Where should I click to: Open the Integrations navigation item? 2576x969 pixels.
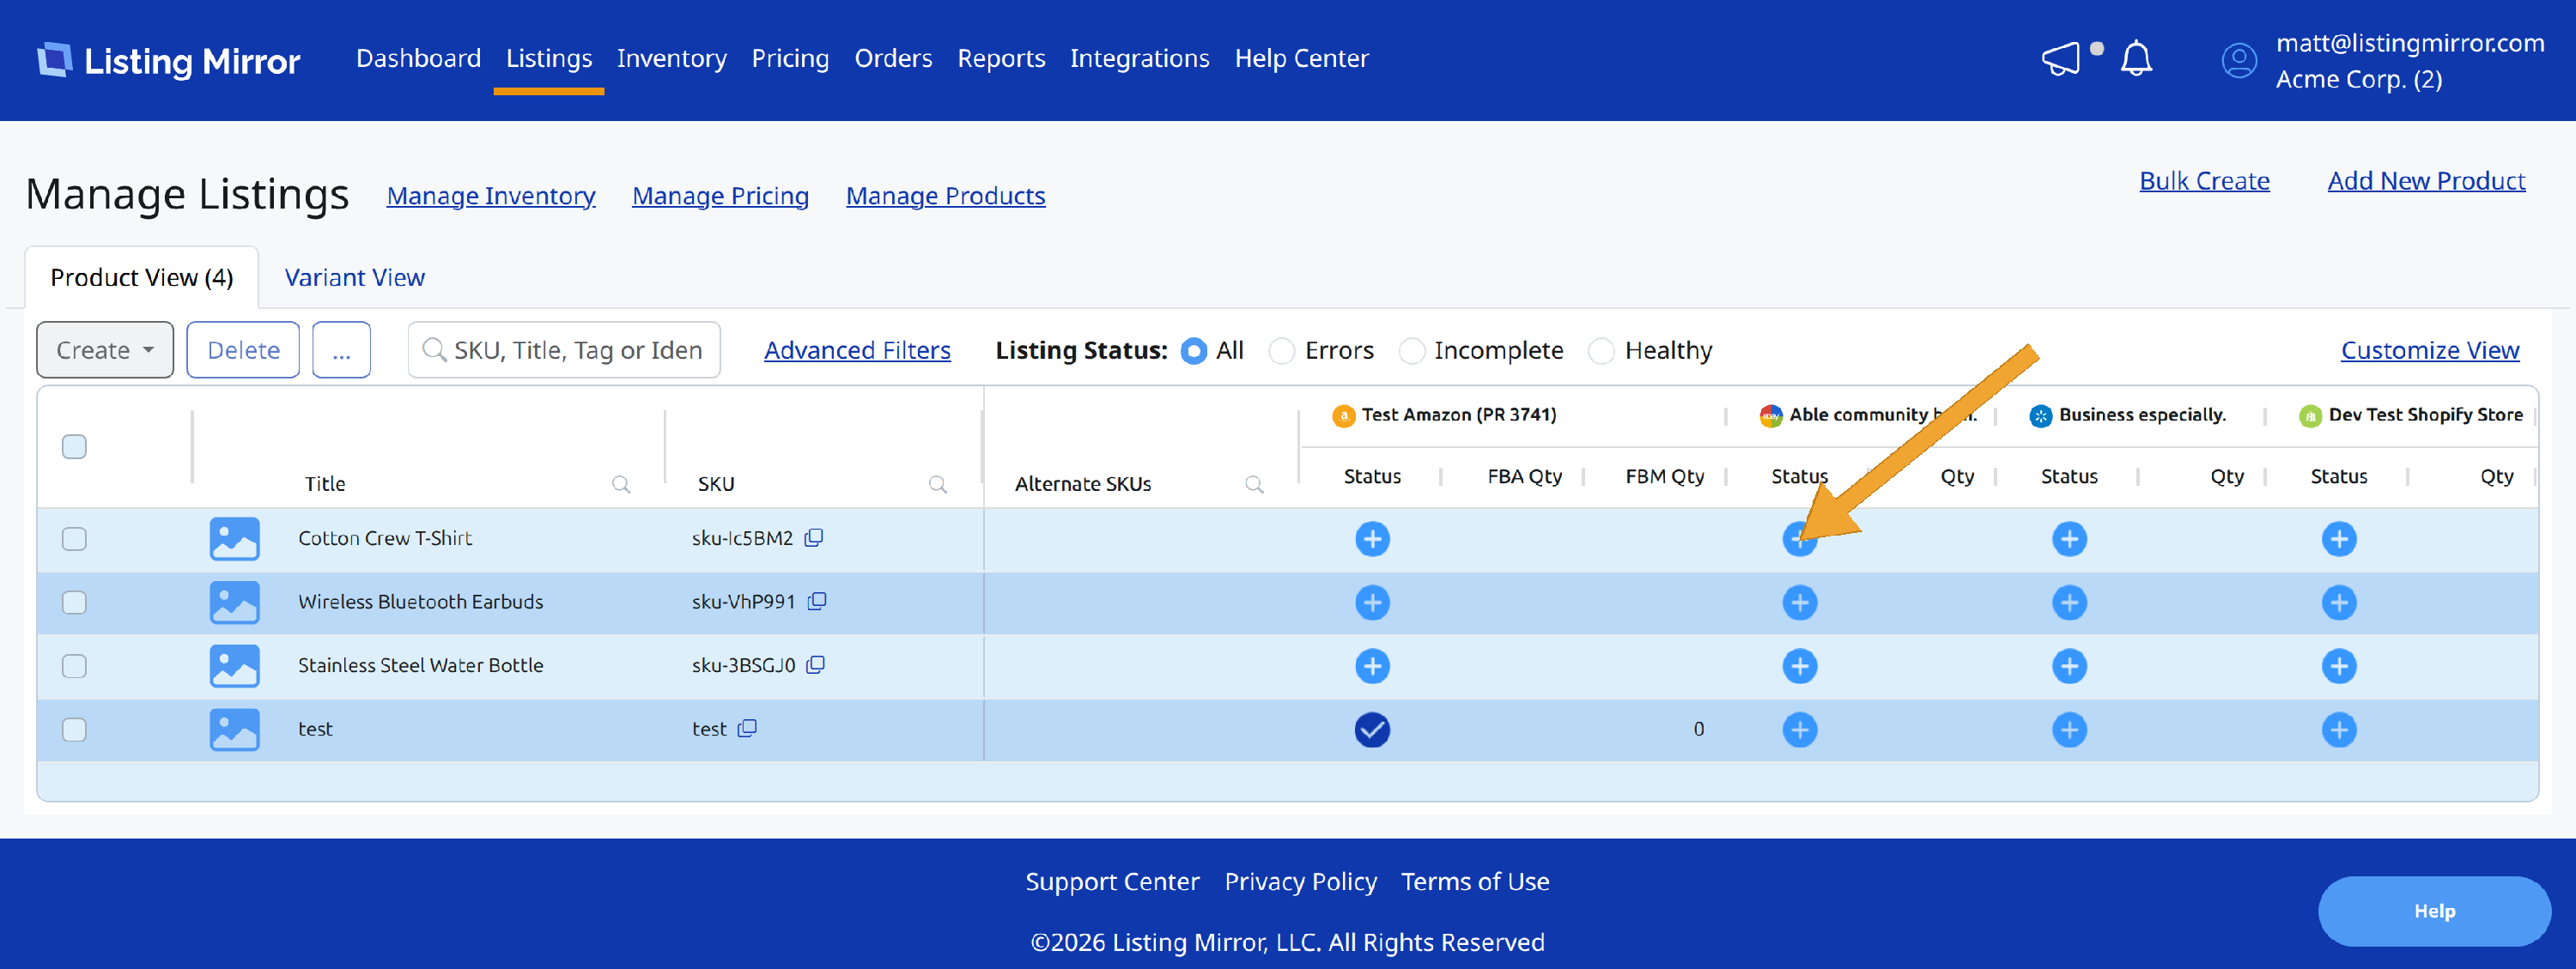[1139, 58]
